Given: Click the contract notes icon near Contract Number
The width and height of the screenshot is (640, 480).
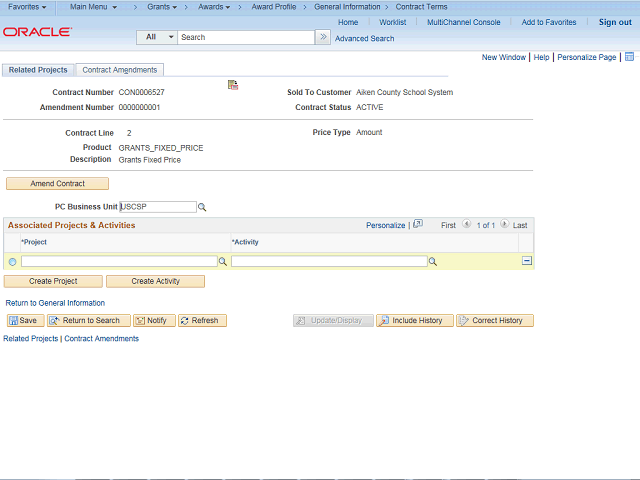Looking at the screenshot, I should 233,85.
